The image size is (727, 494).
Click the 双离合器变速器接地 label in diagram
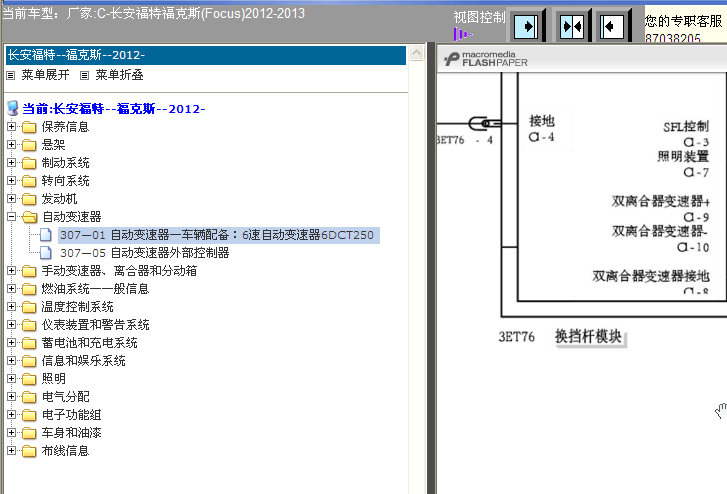coord(651,276)
